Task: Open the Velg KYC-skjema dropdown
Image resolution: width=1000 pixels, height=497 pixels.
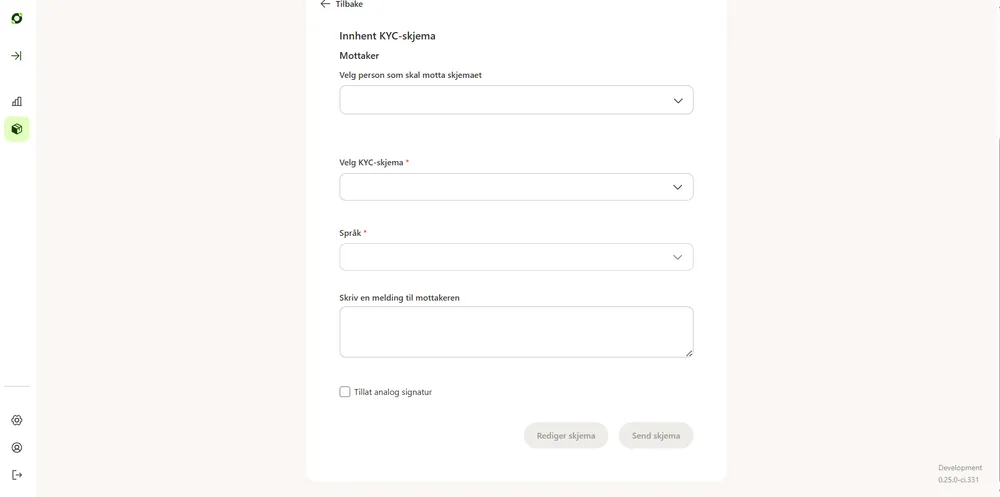Action: [516, 187]
